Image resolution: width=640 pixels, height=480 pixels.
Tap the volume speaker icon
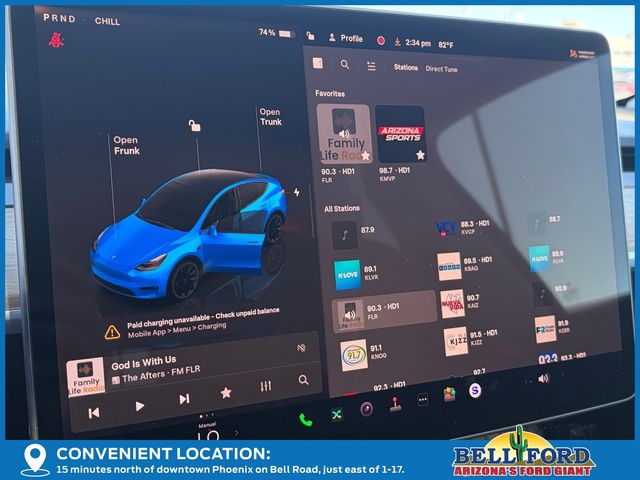(x=543, y=378)
